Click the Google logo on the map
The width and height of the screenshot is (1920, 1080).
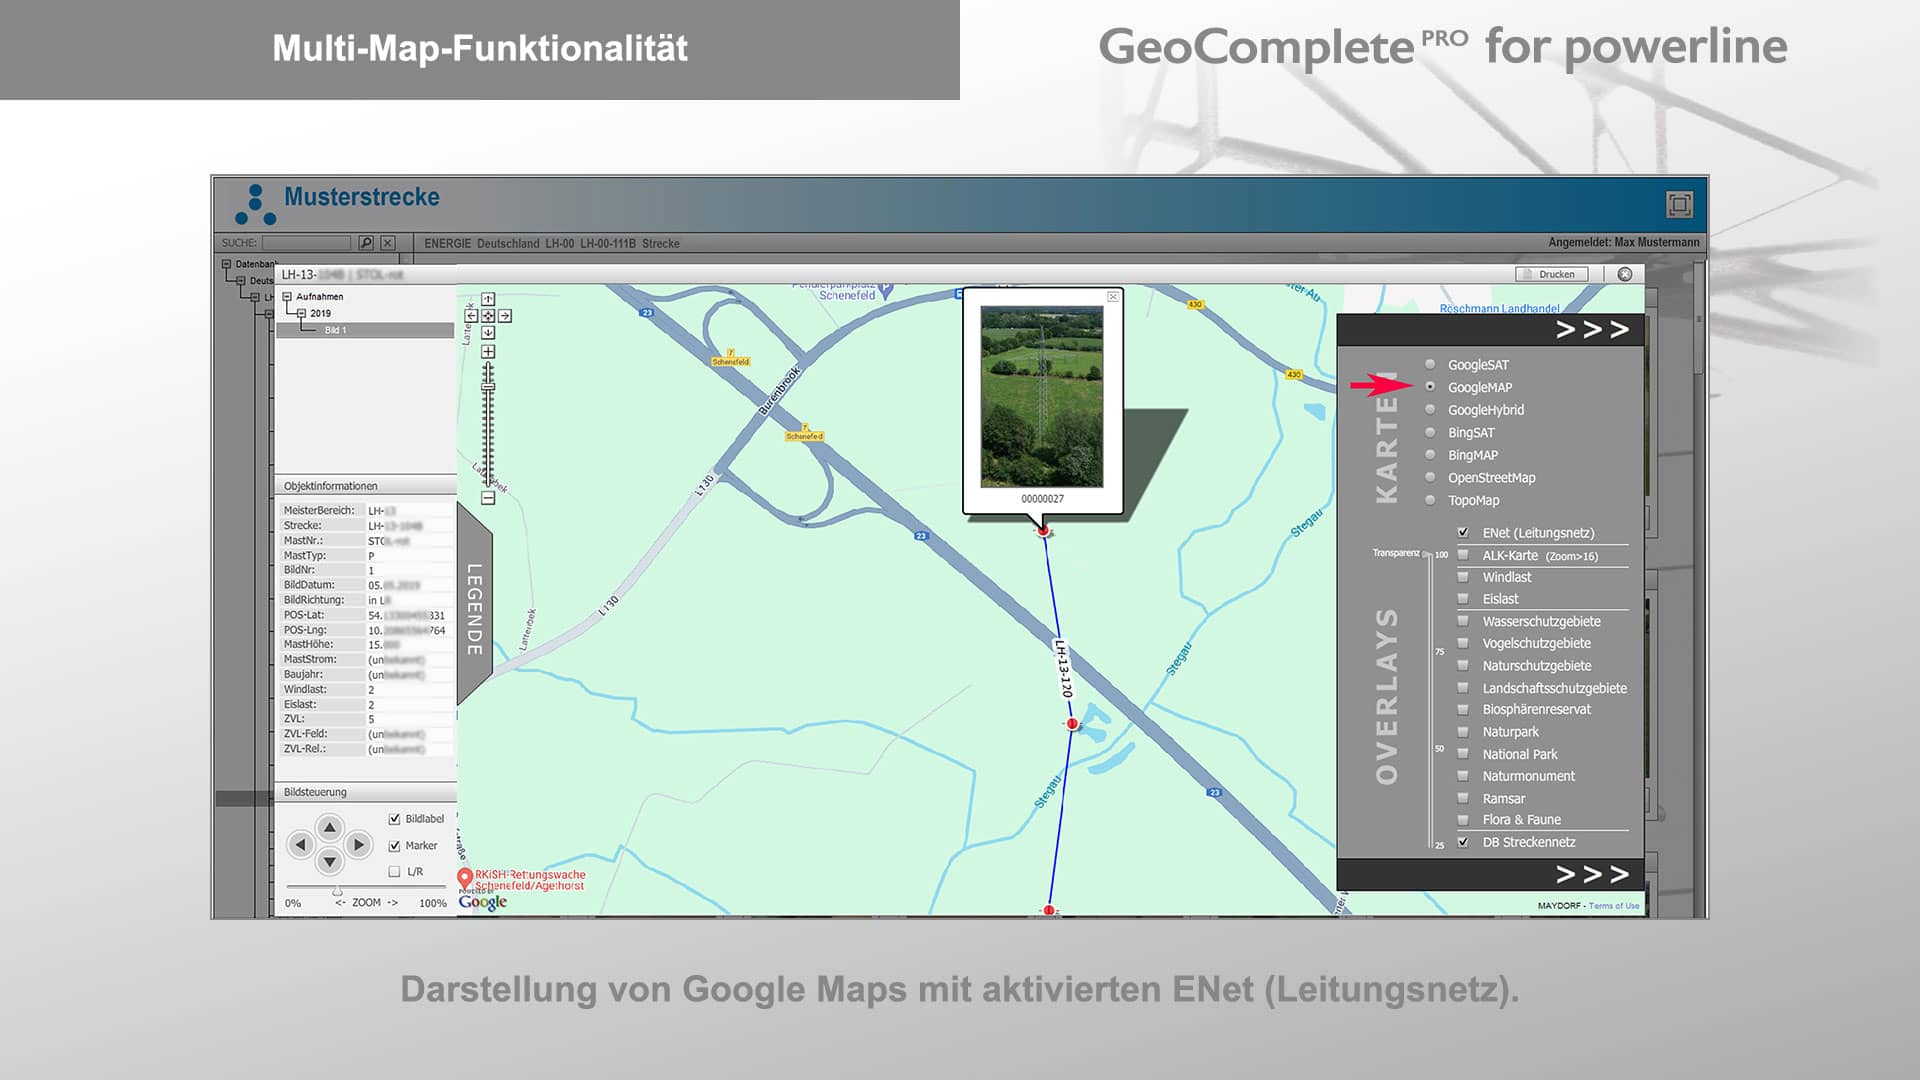(x=480, y=902)
